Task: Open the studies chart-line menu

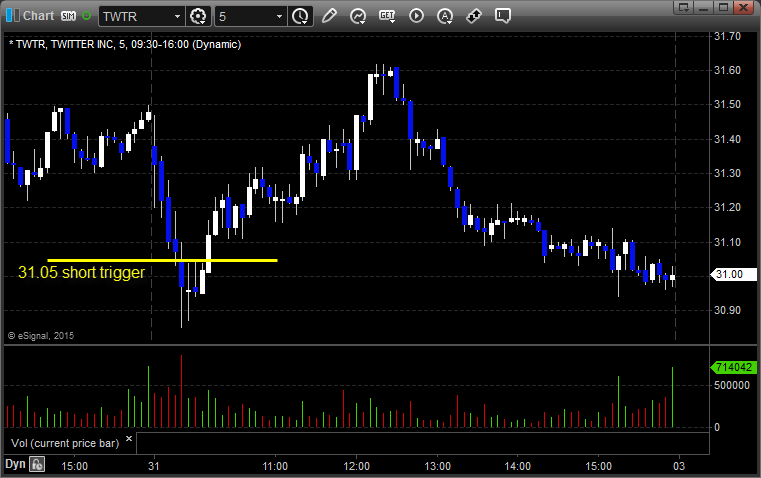Action: [x=358, y=16]
